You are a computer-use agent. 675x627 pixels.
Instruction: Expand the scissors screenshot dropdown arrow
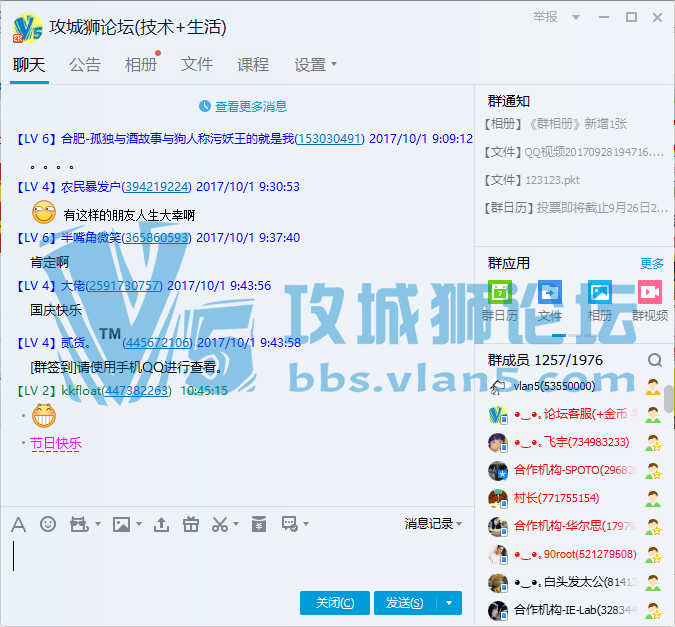click(x=235, y=524)
